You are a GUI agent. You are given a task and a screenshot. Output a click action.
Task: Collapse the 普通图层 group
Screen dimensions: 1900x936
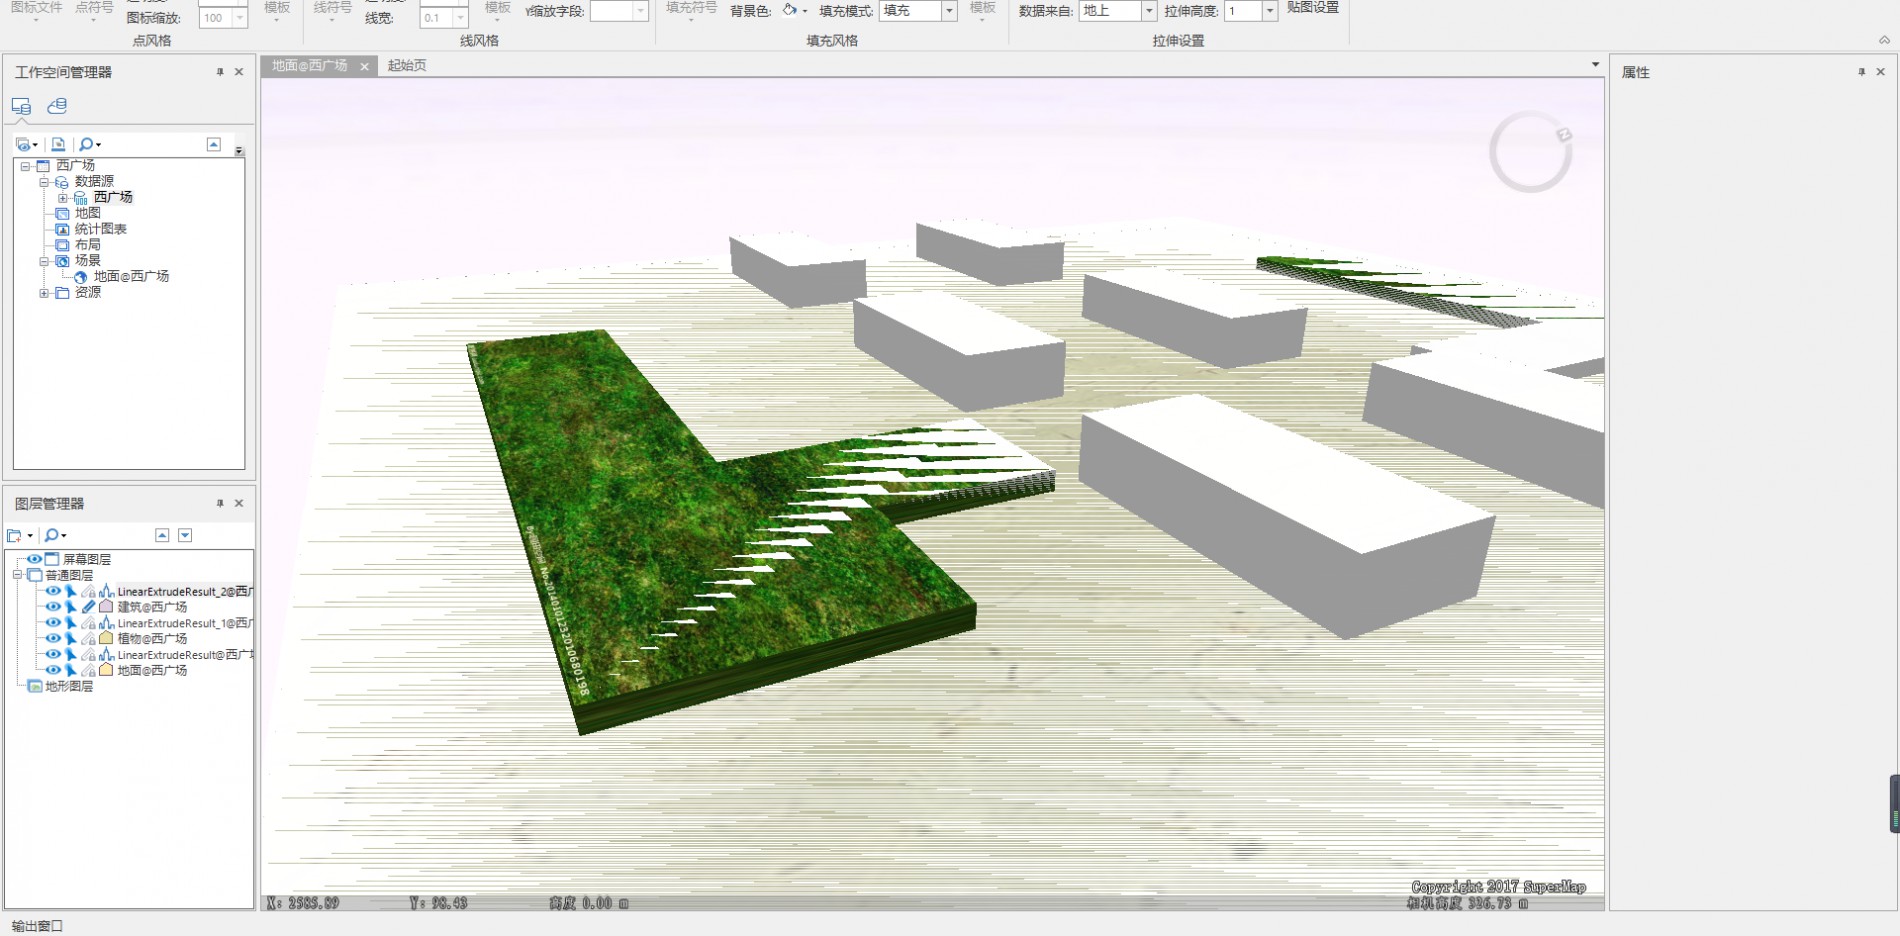tap(17, 576)
